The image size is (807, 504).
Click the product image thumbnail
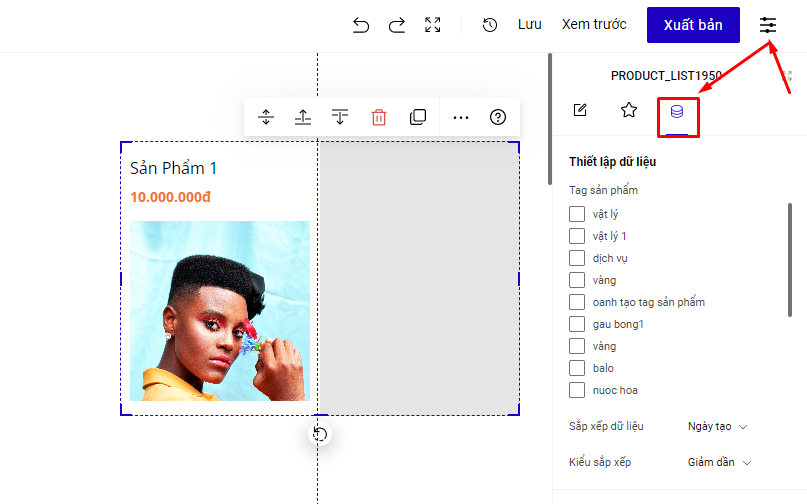(220, 310)
